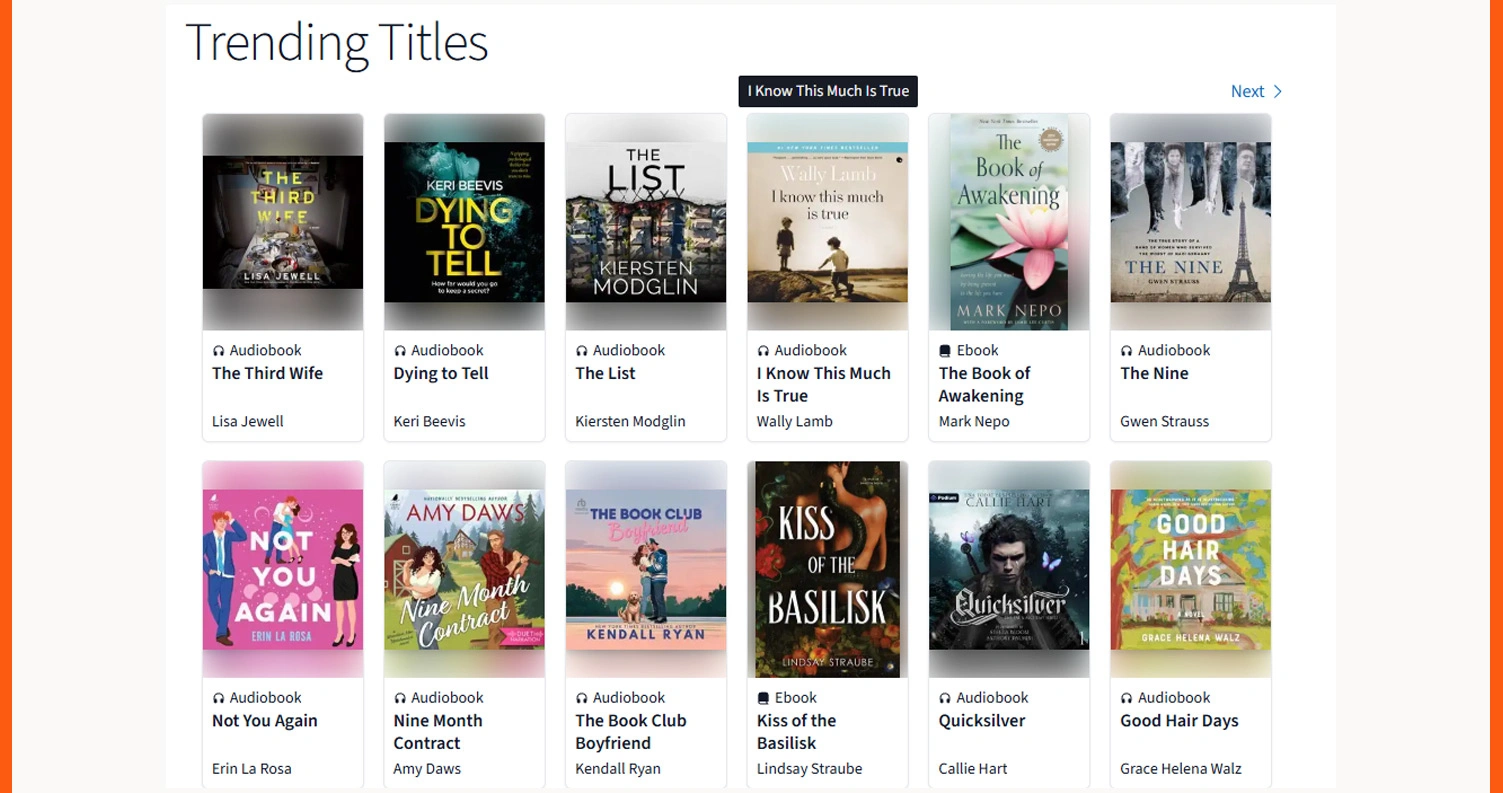
Task: Click I Know This Much Is True cover
Action: click(x=828, y=222)
